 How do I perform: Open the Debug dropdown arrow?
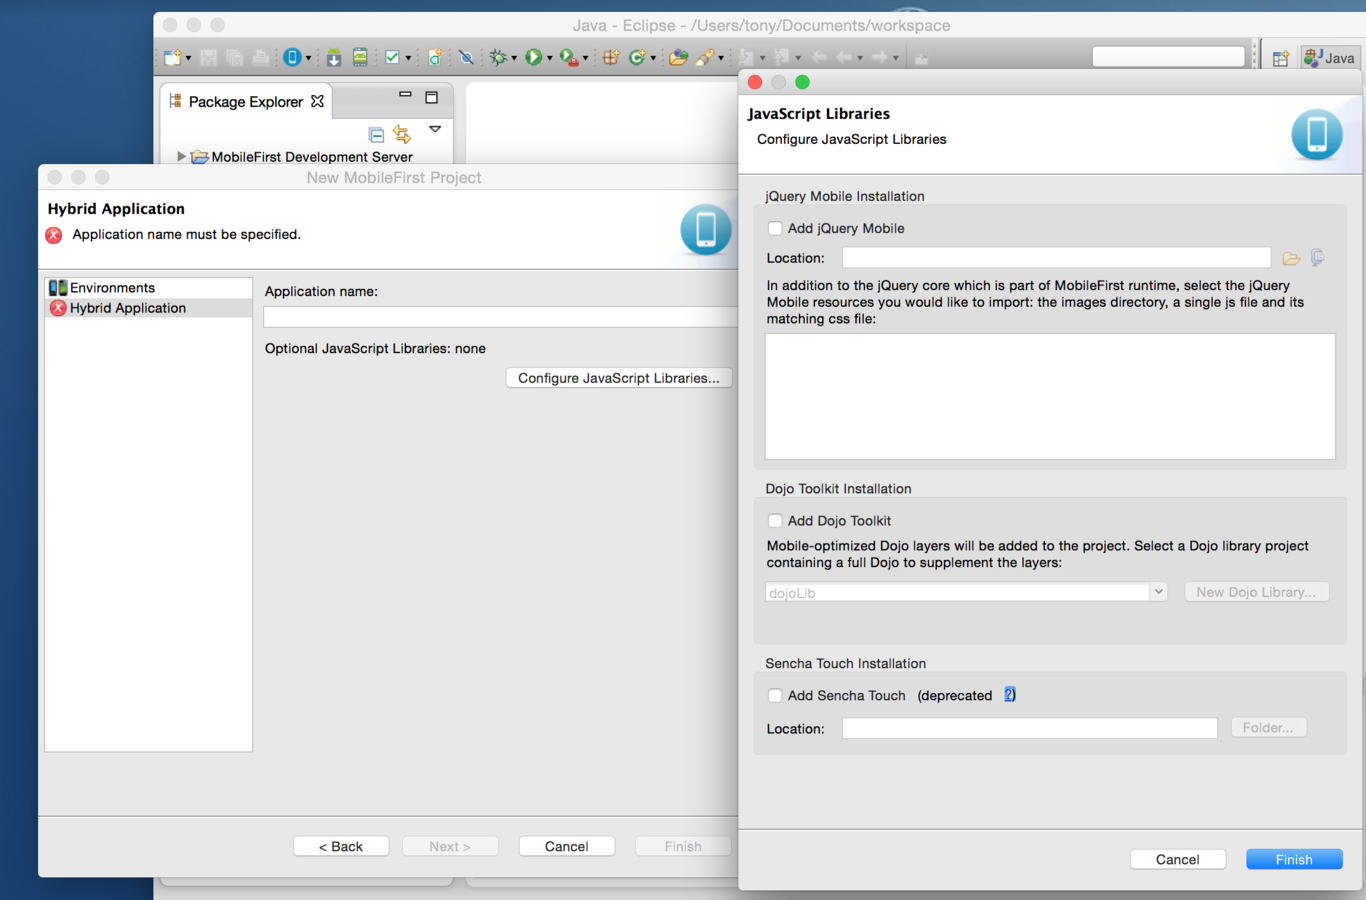pyautogui.click(x=514, y=59)
